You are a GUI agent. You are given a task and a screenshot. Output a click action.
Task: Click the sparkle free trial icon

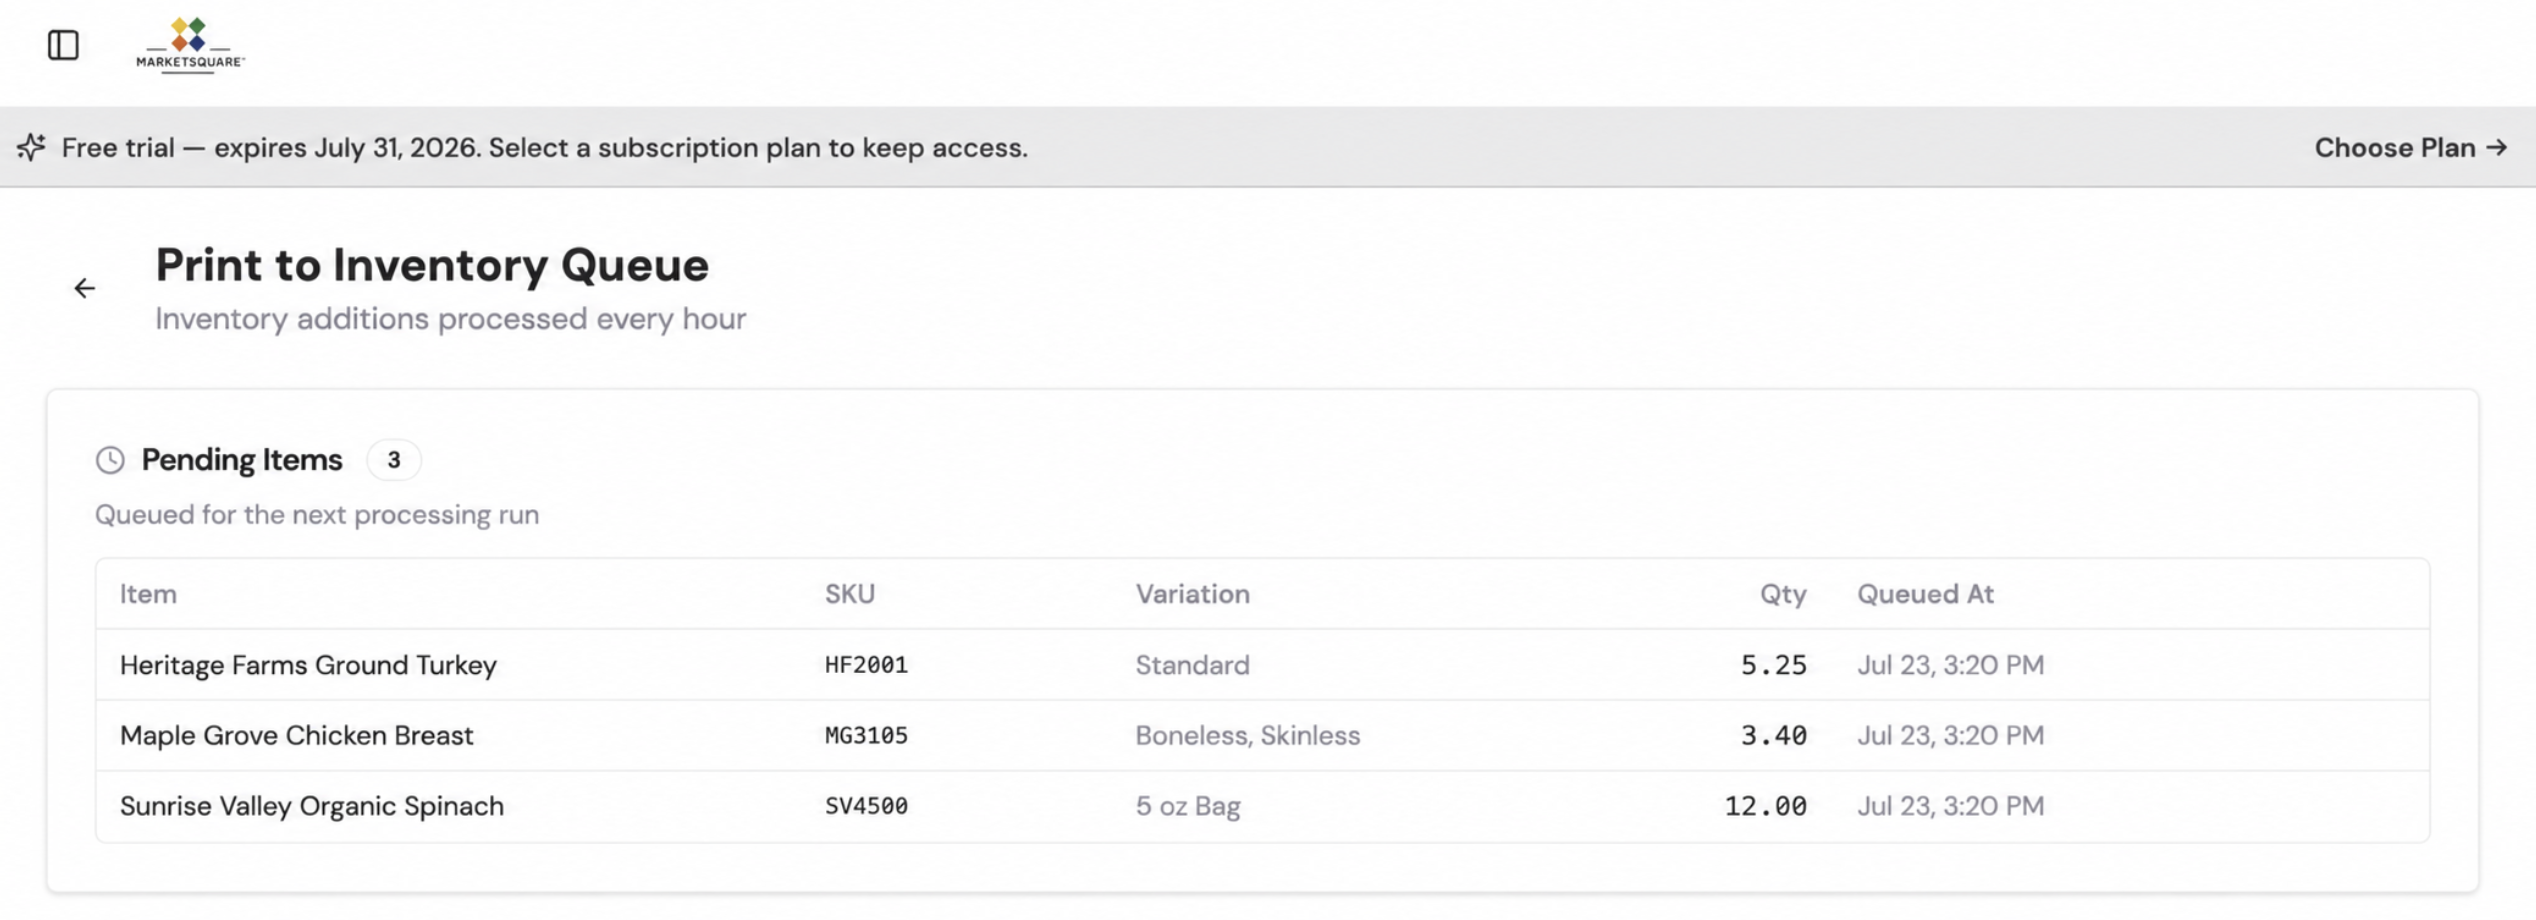click(31, 147)
